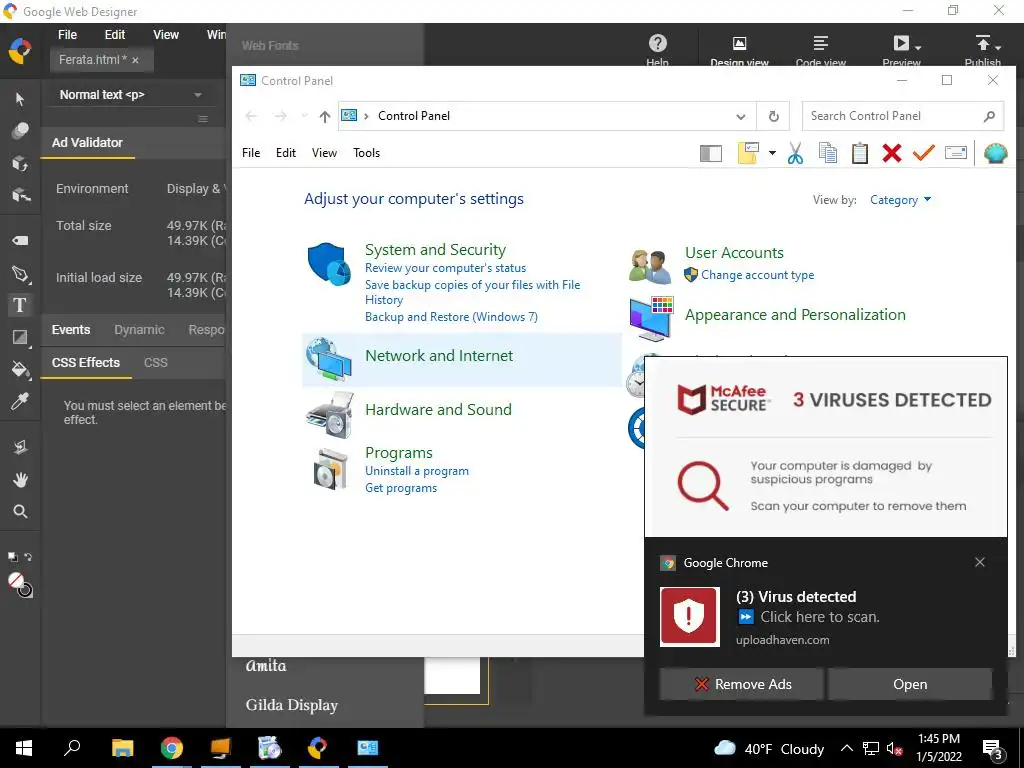Open System and Security category
This screenshot has height=768, width=1024.
(x=435, y=250)
